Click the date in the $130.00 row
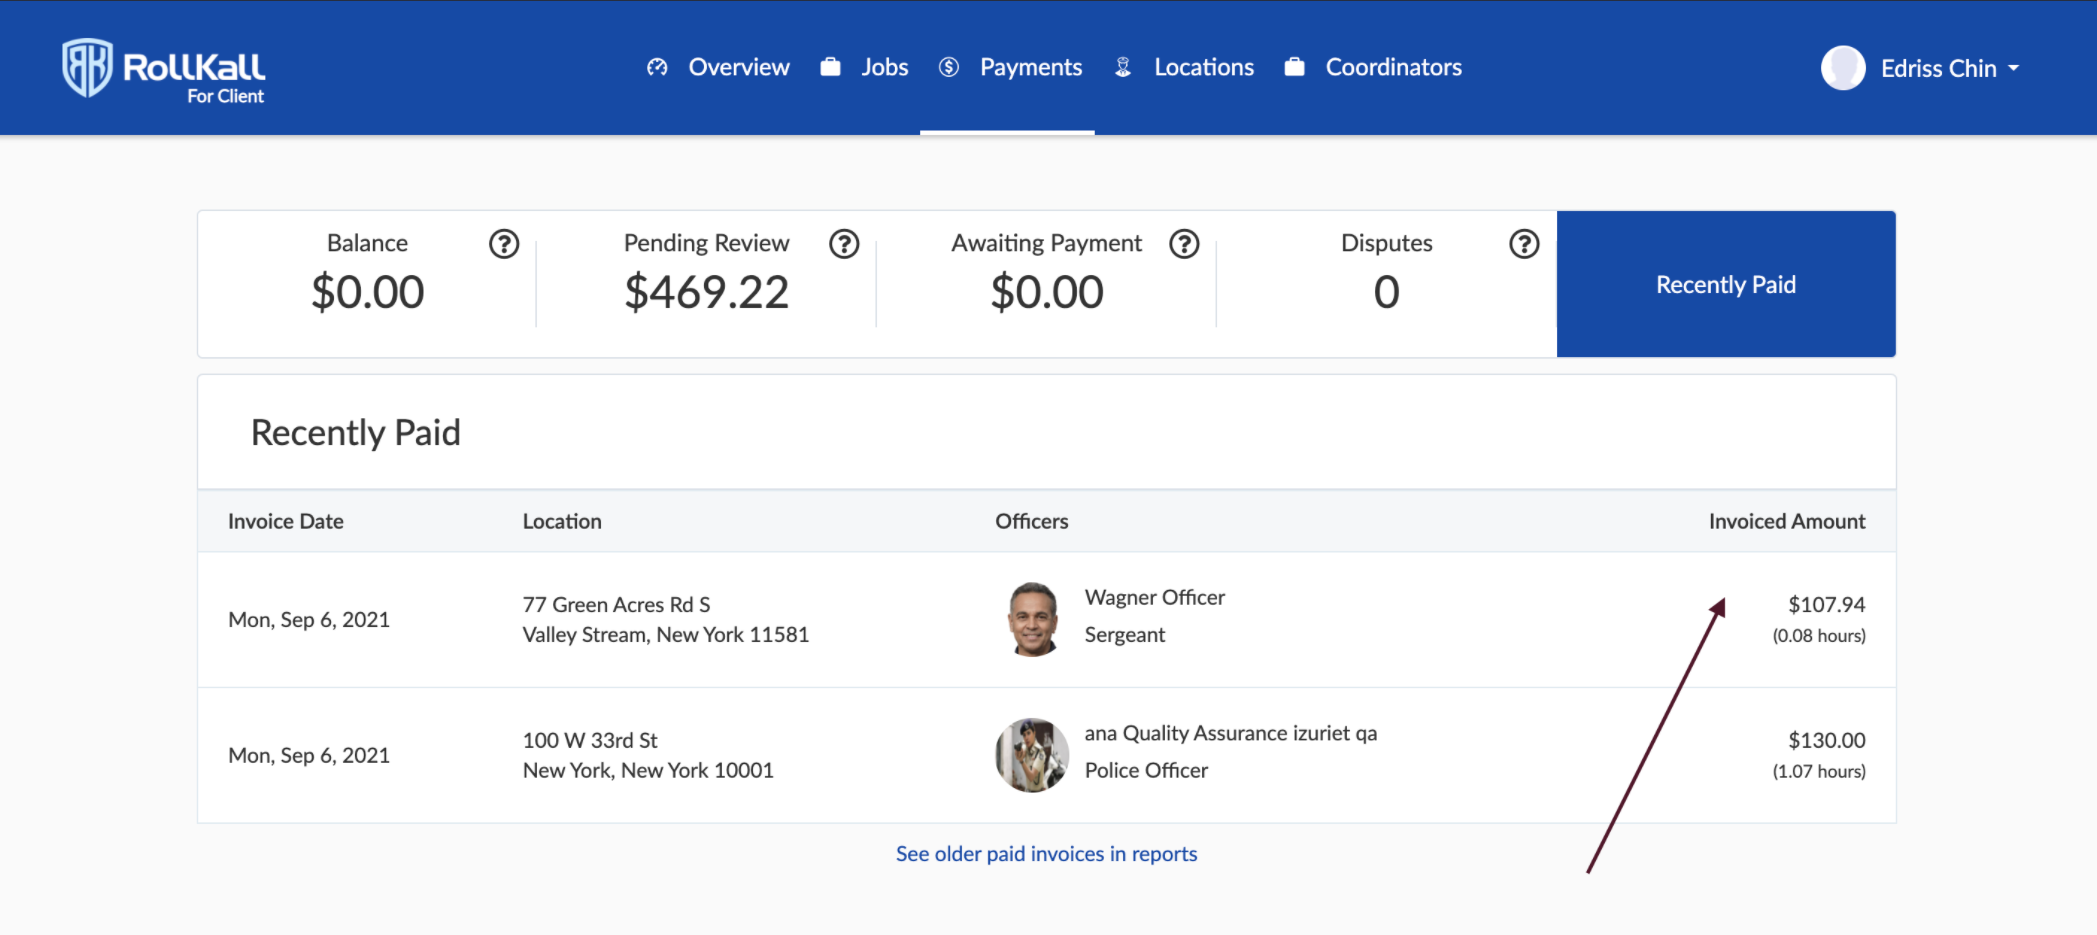This screenshot has height=935, width=2097. tap(309, 755)
